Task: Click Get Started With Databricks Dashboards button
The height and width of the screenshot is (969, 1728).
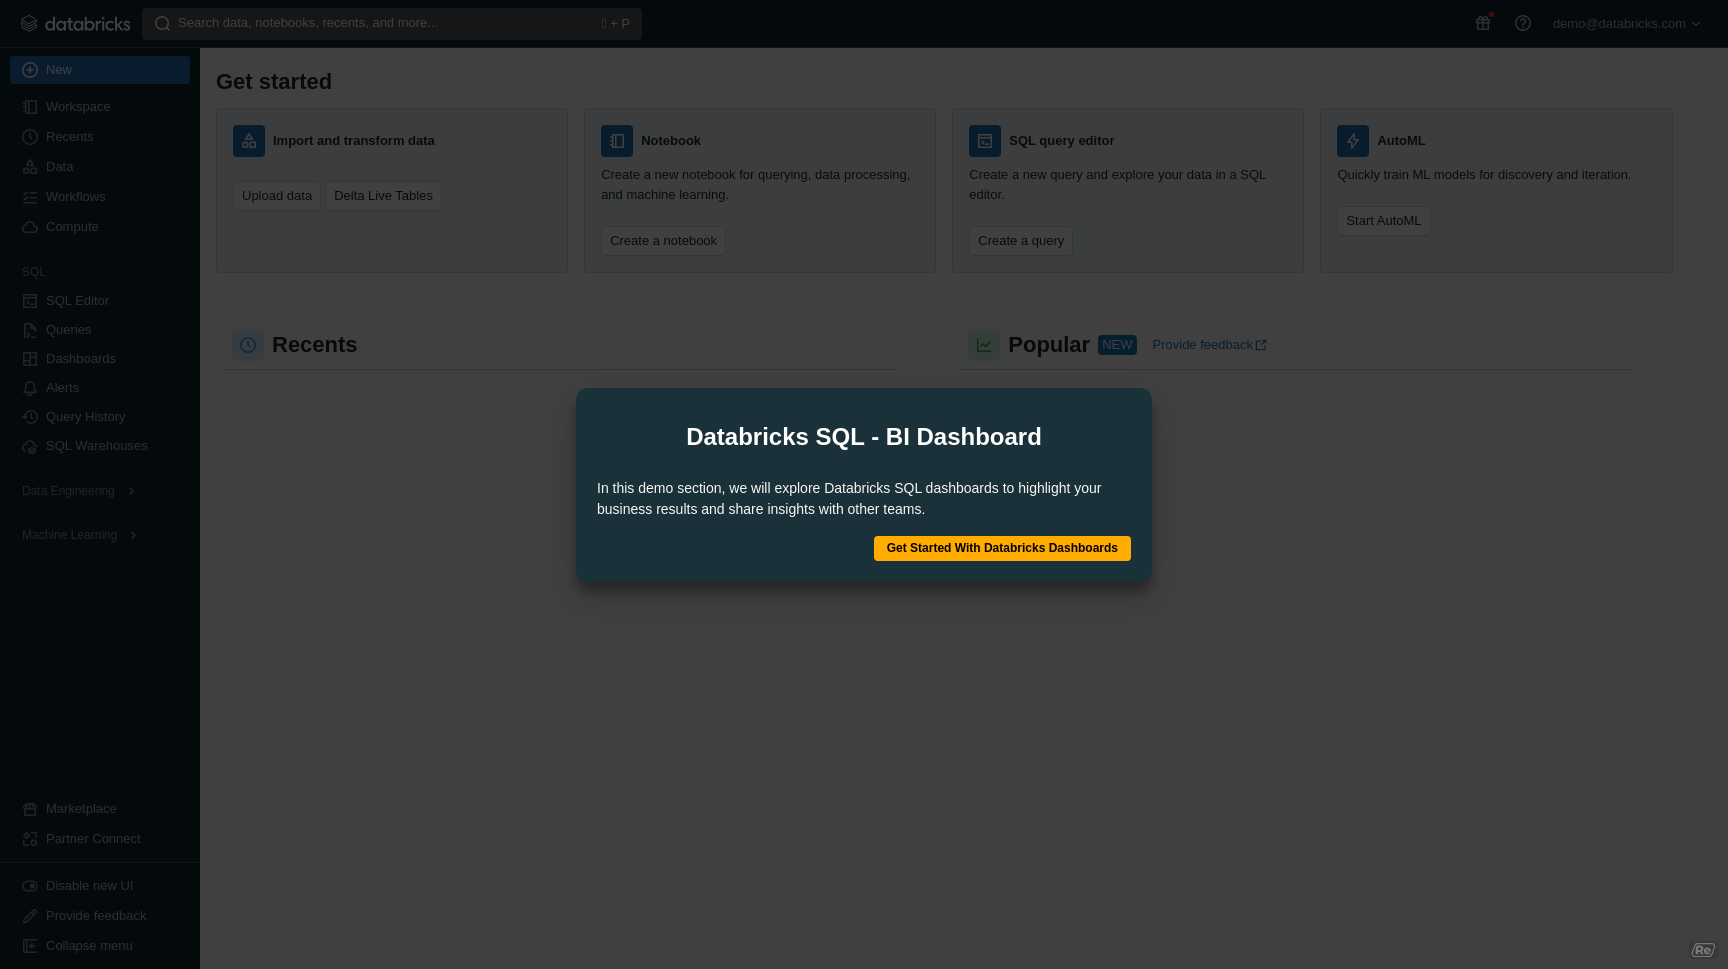Action: point(1002,548)
